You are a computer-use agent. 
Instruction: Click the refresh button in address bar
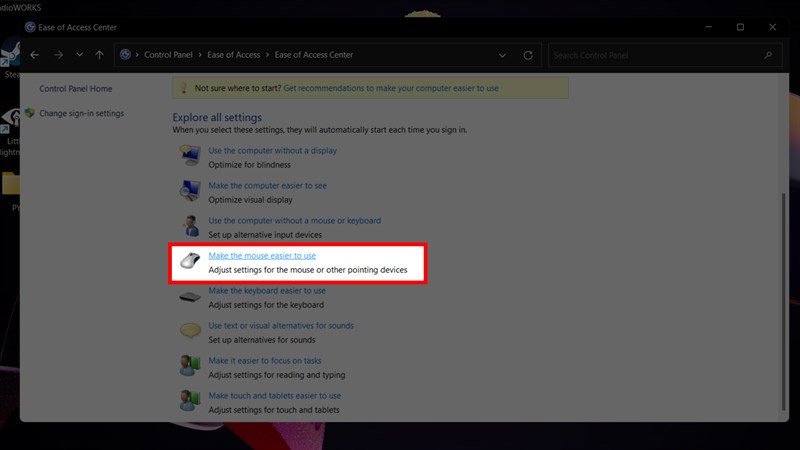coord(528,54)
